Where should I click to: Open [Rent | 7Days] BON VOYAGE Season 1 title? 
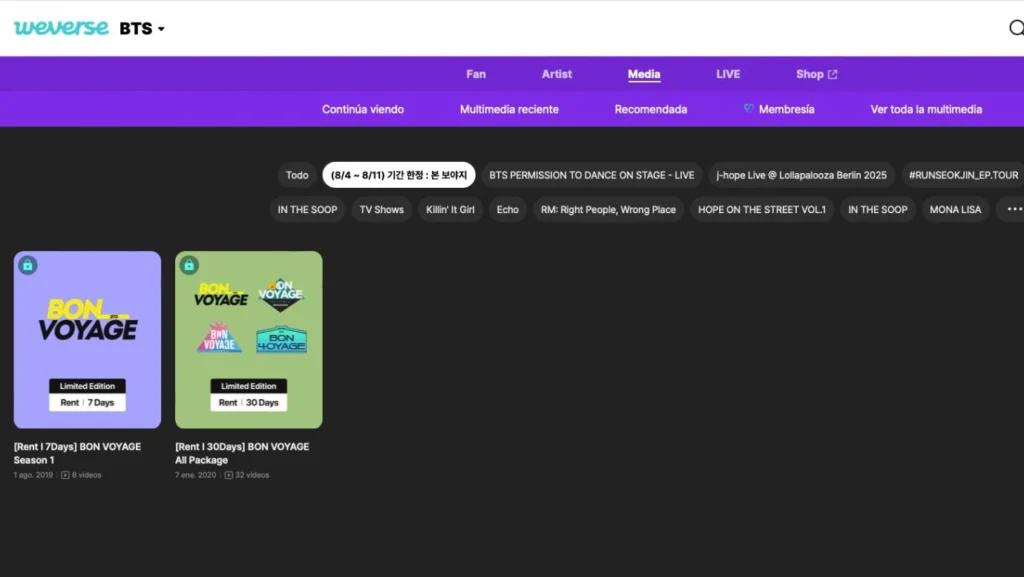[77, 453]
